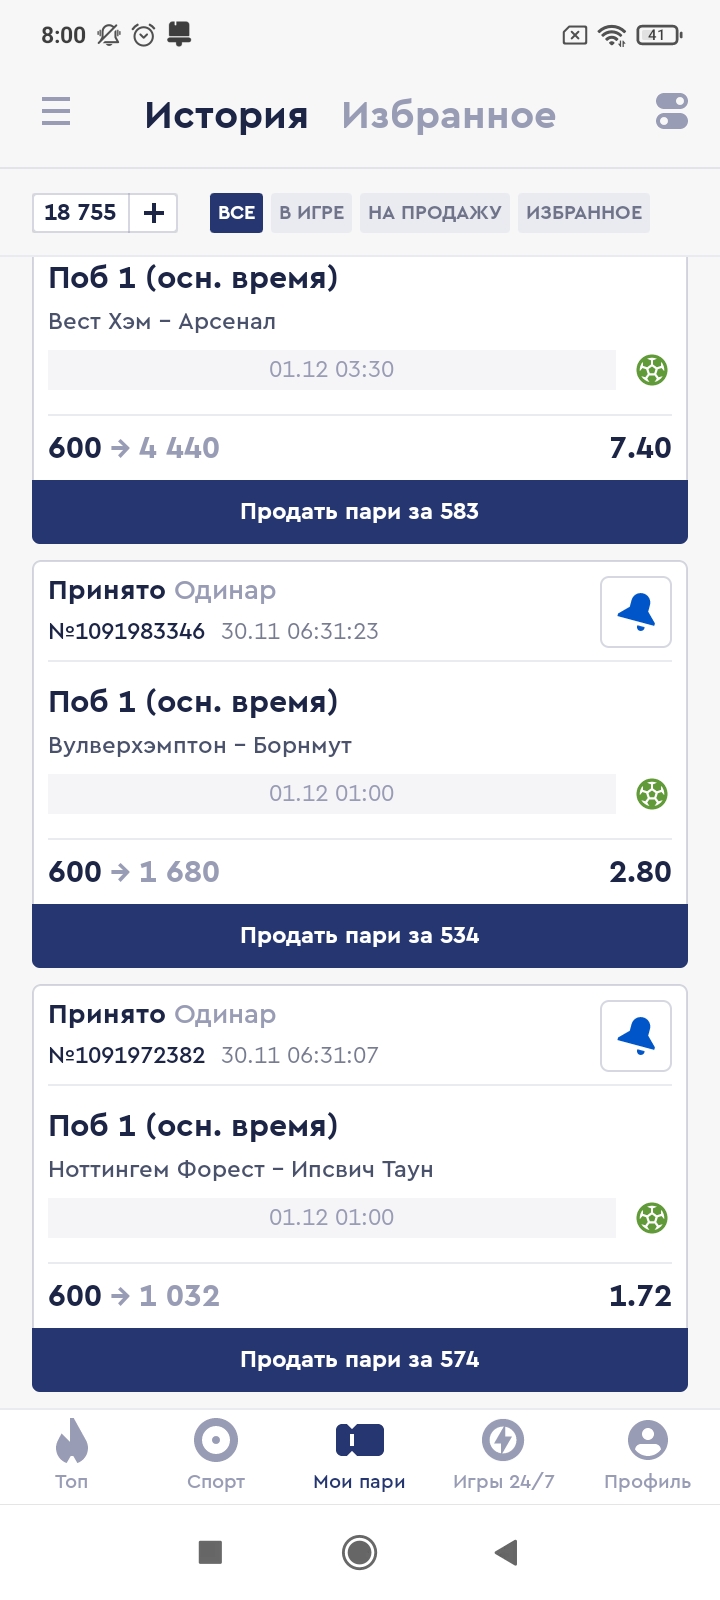This screenshot has width=720, height=1600.
Task: Toggle the view switch icon top right
Action: 672,111
